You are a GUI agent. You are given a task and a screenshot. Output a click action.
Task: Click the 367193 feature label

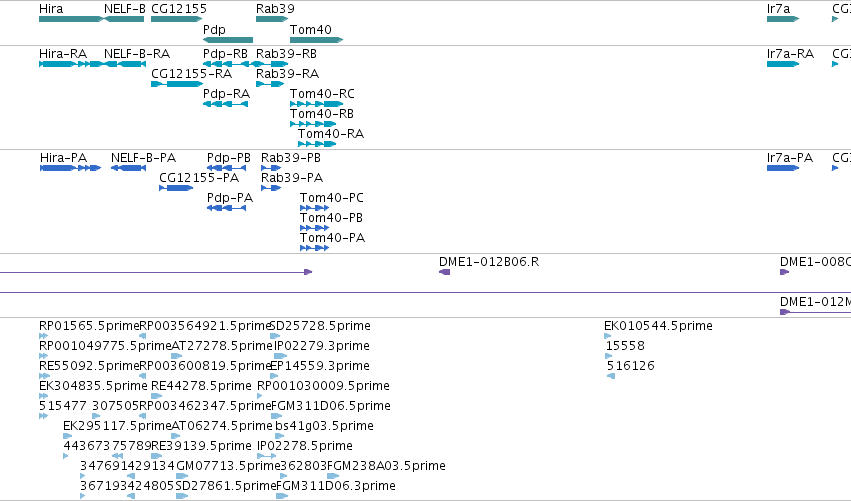[x=104, y=487]
